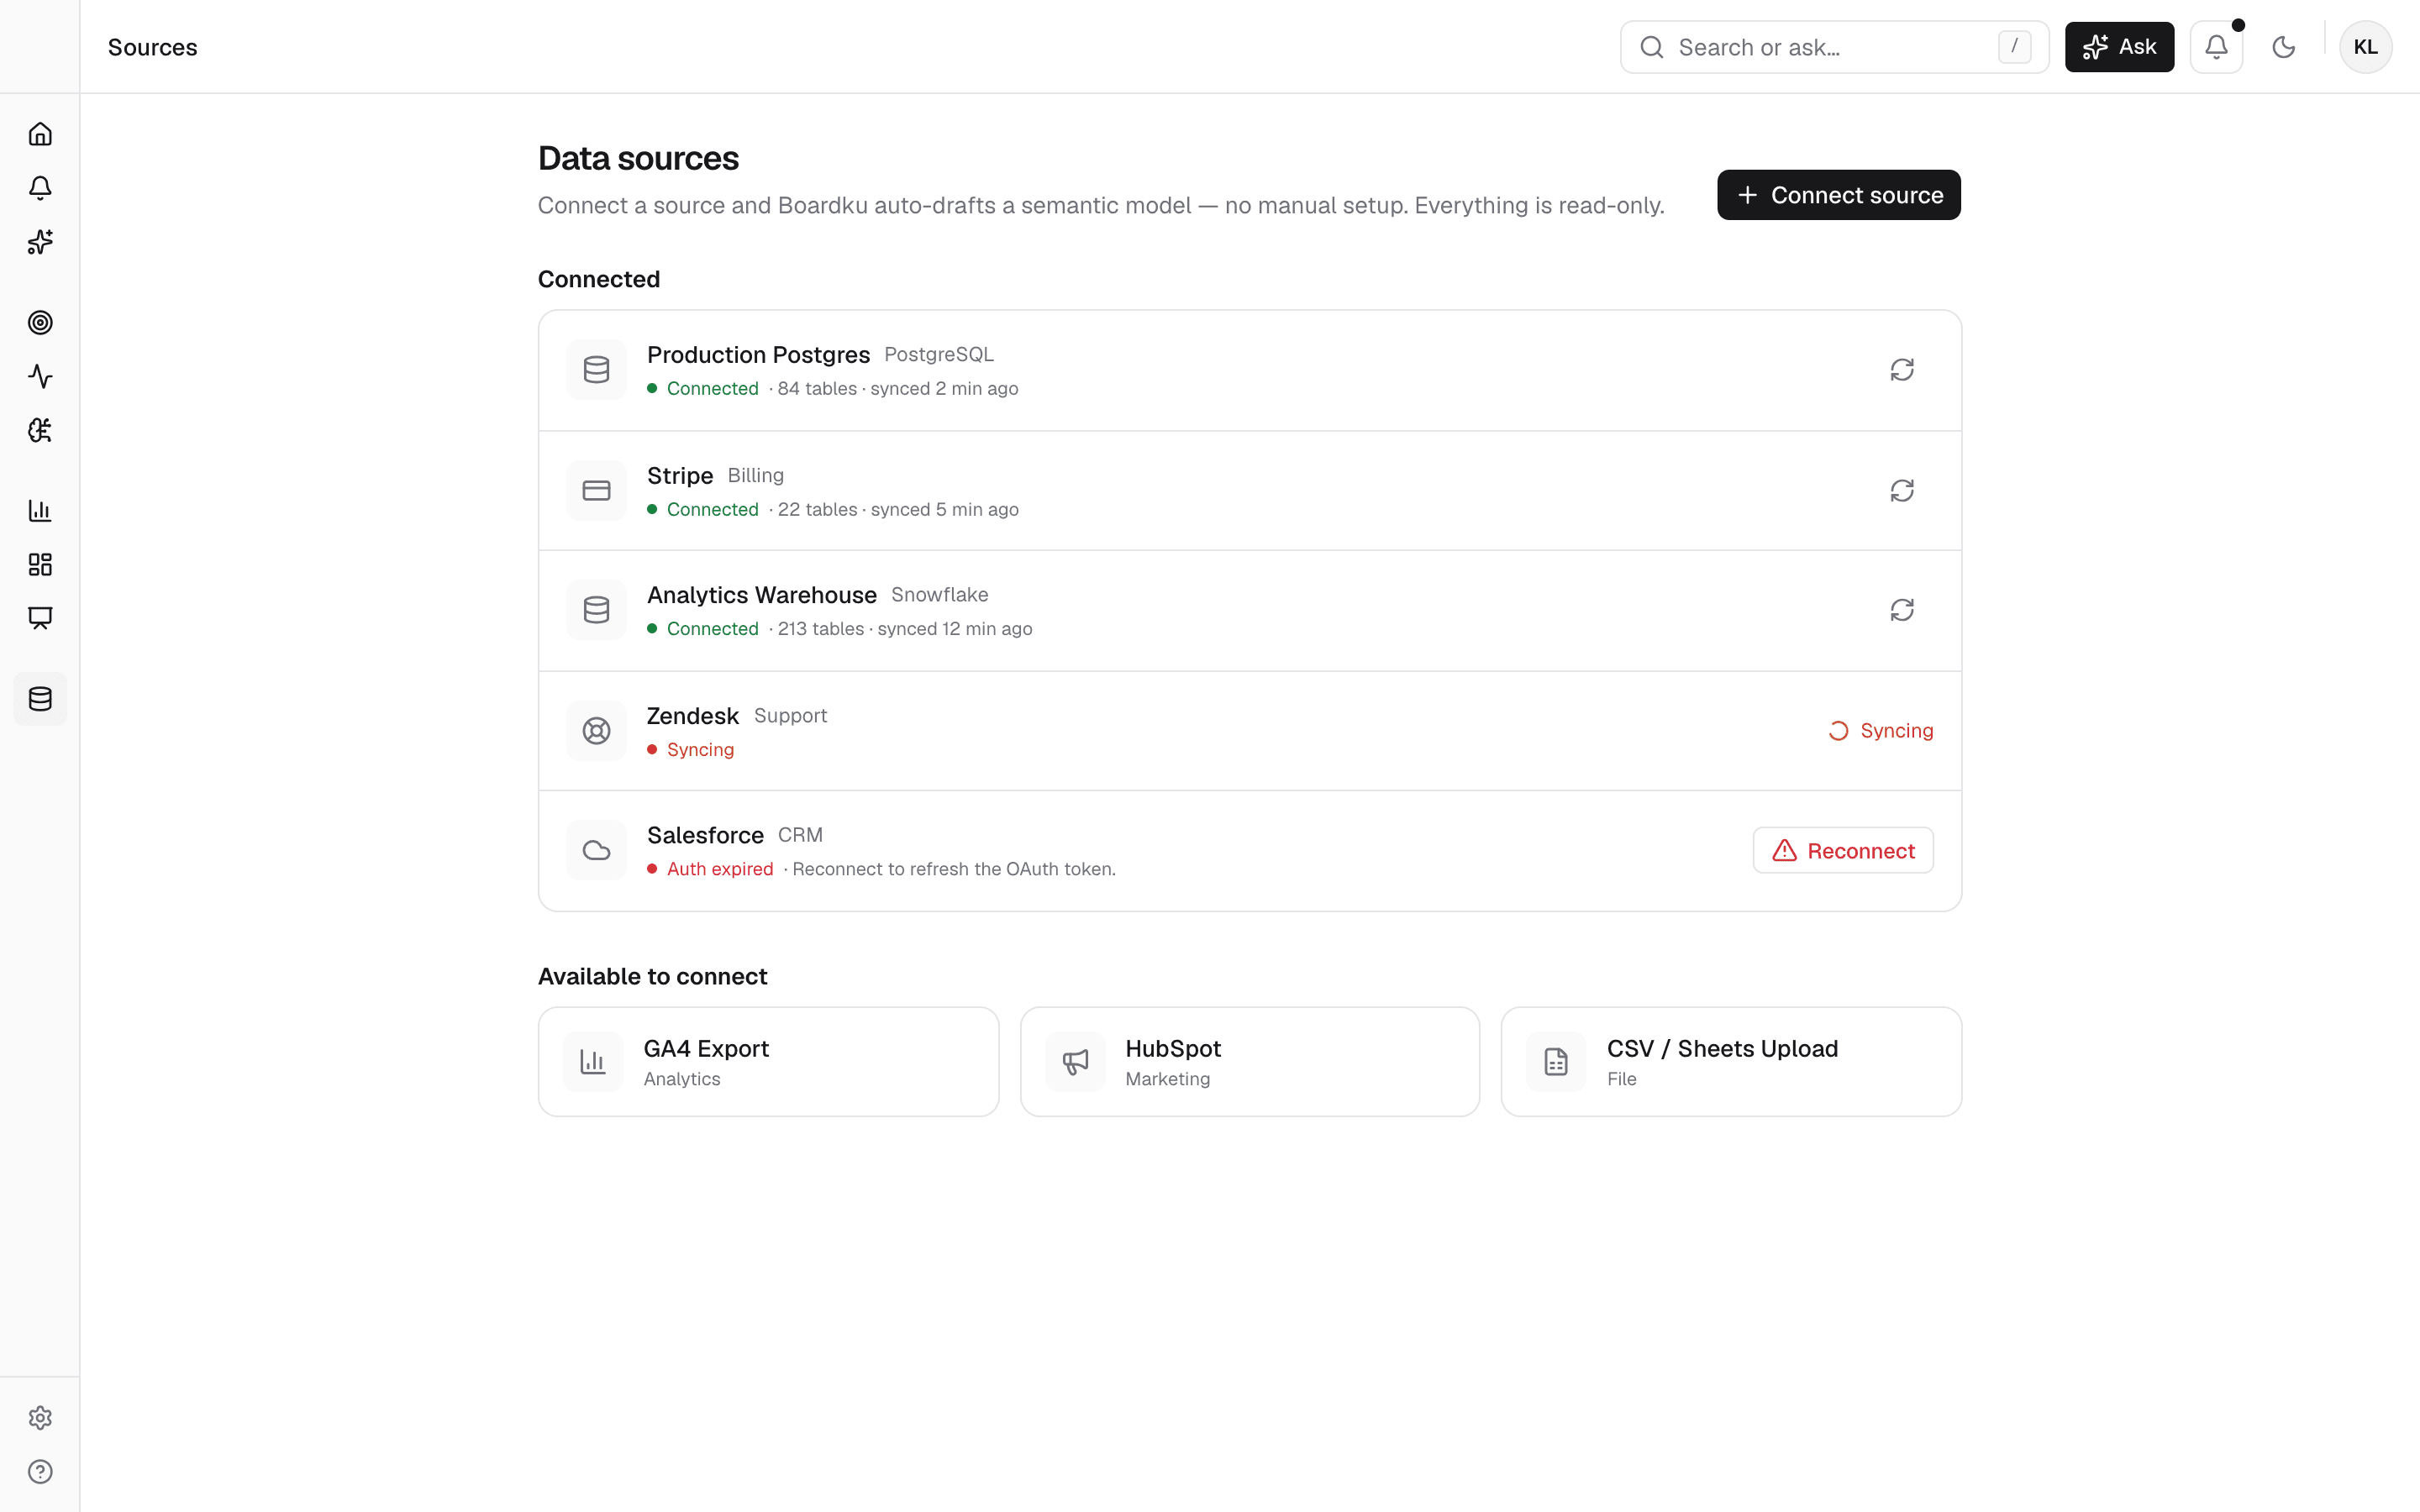Click the '22 tables · synced 5 min ago' text
The width and height of the screenshot is (2420, 1512).
point(898,510)
